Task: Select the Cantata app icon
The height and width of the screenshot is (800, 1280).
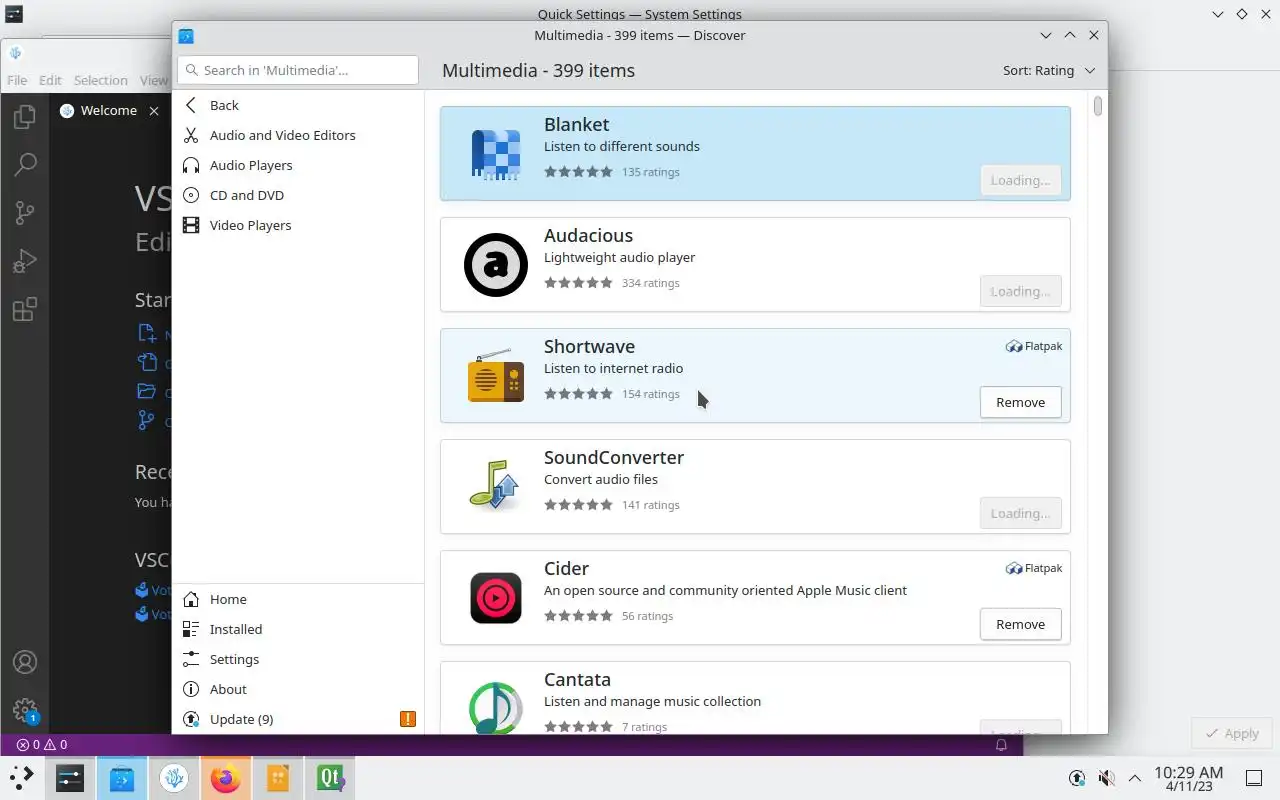Action: pyautogui.click(x=496, y=706)
